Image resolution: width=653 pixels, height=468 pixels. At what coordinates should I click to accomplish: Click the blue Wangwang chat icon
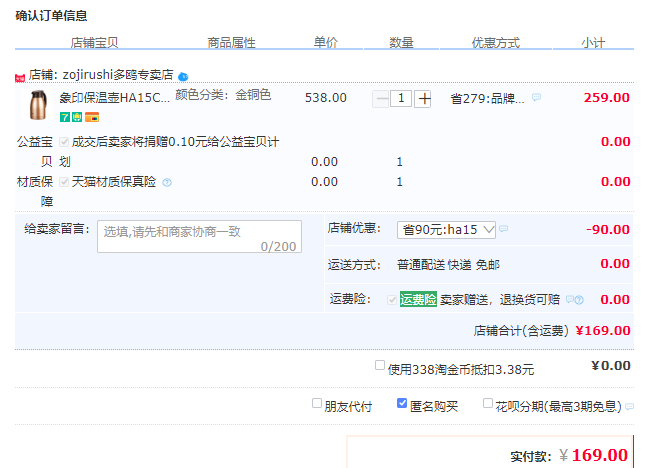pos(183,77)
